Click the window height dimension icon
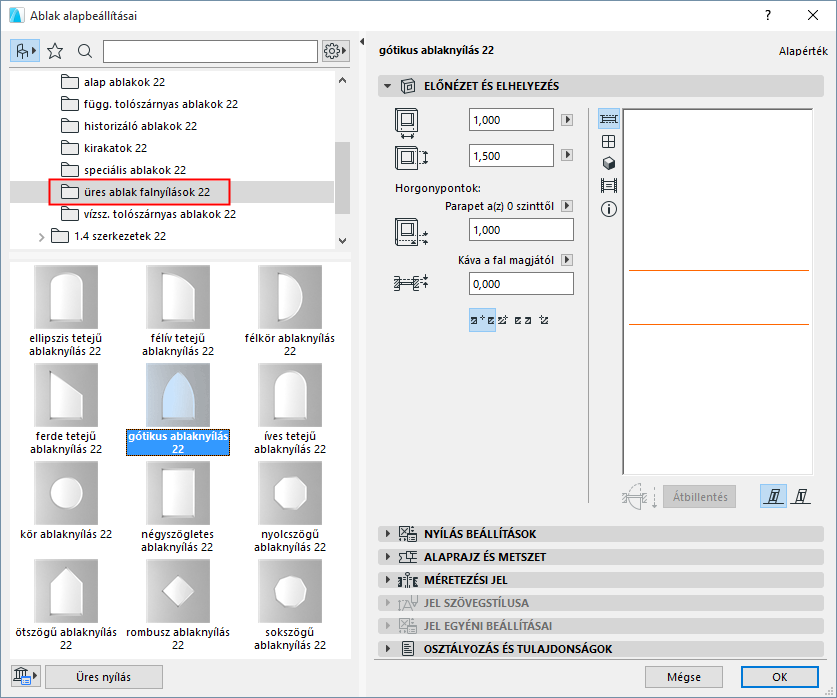Screen dimensions: 837x698 (411, 158)
